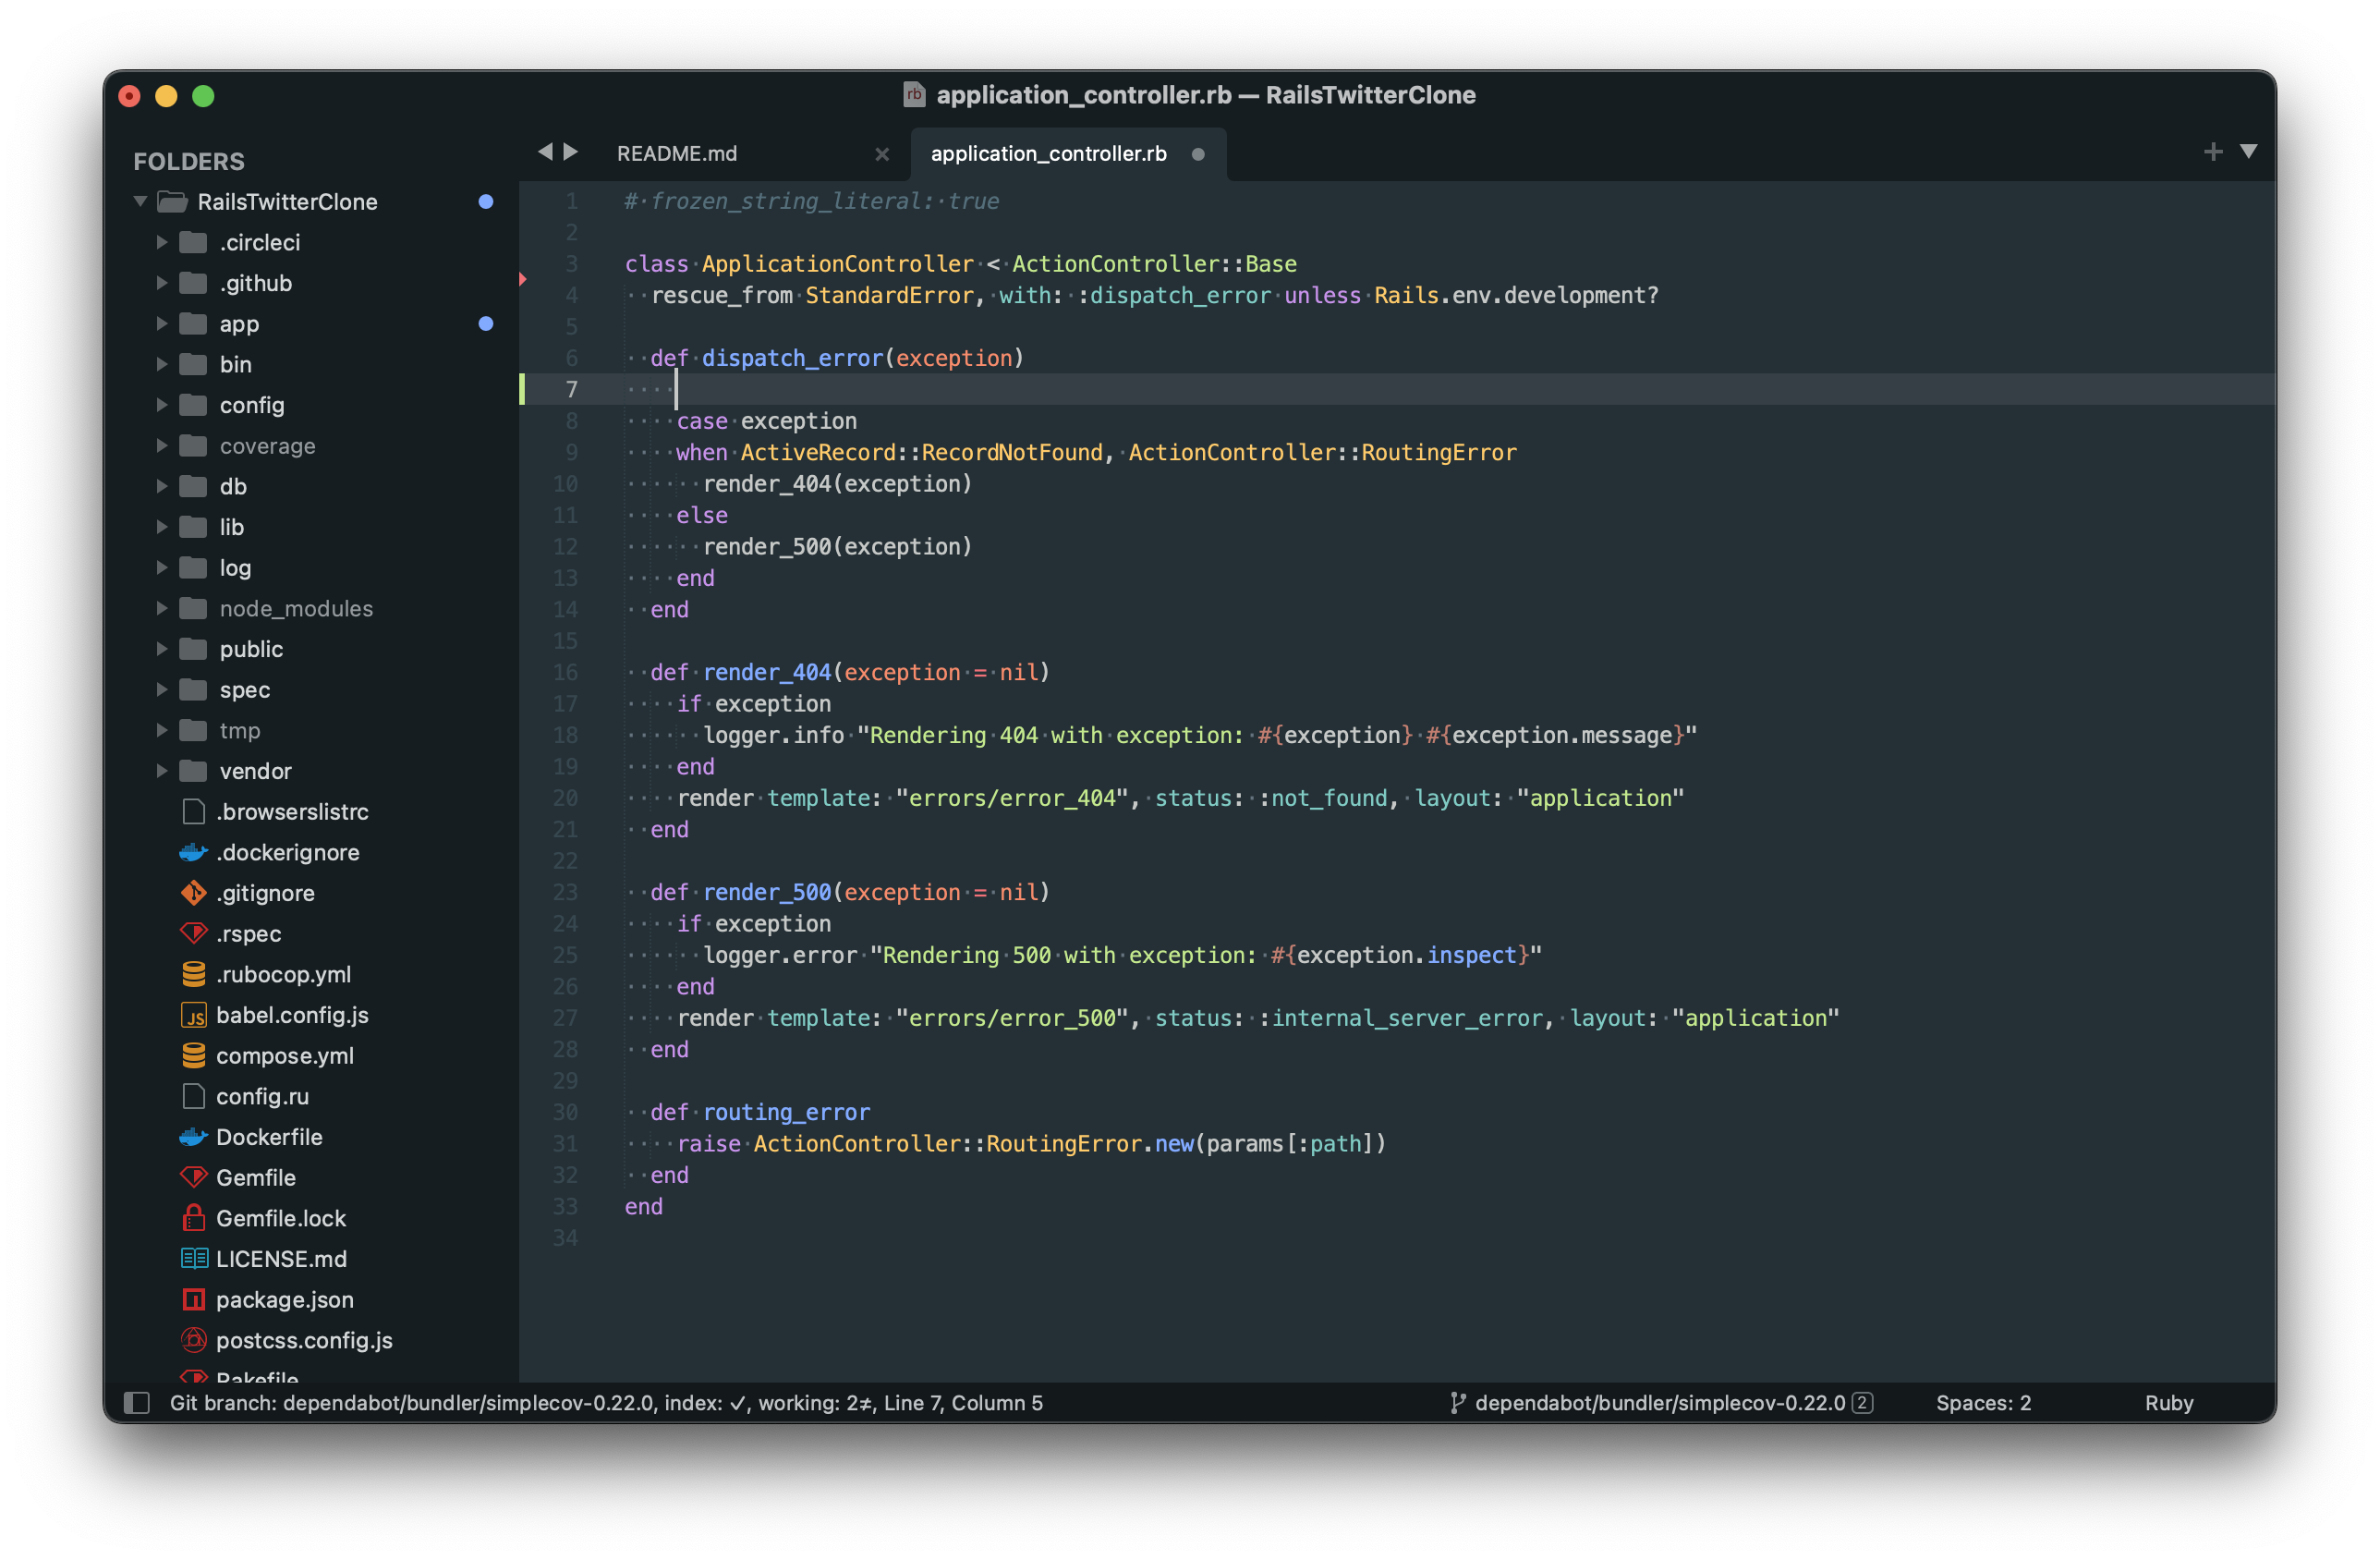Click the git branch icon in status bar

[1459, 1403]
